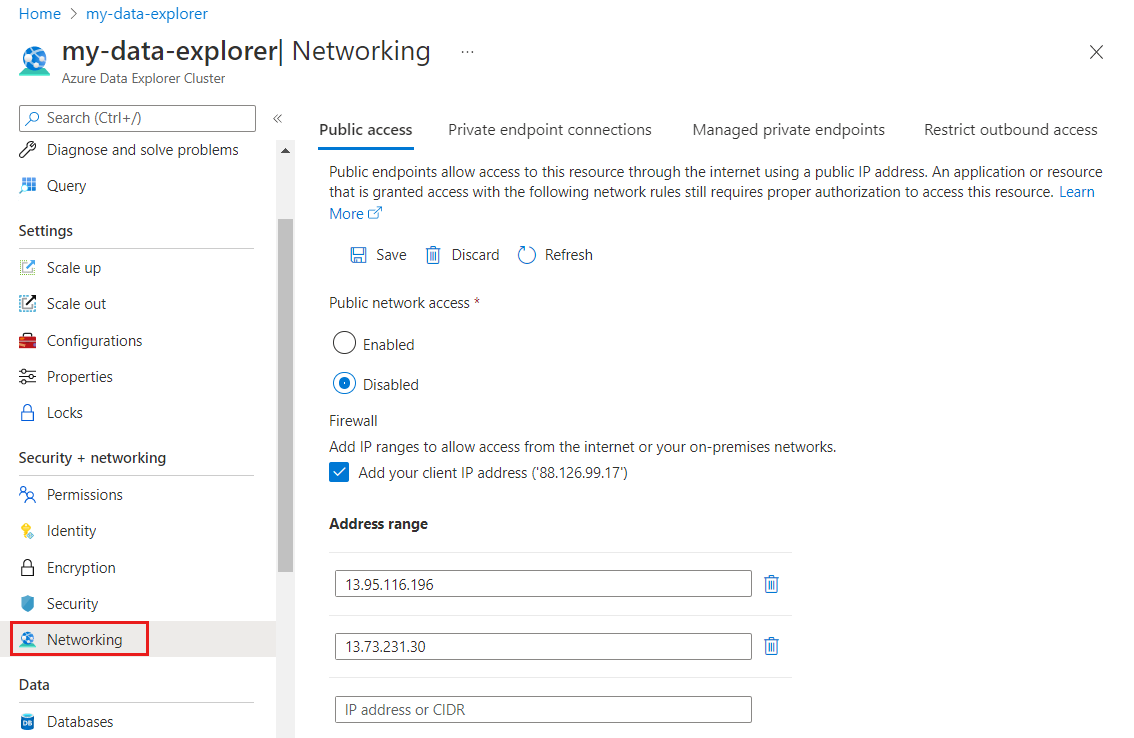This screenshot has width=1134, height=738.
Task: Open the Encryption settings
Action: (x=79, y=567)
